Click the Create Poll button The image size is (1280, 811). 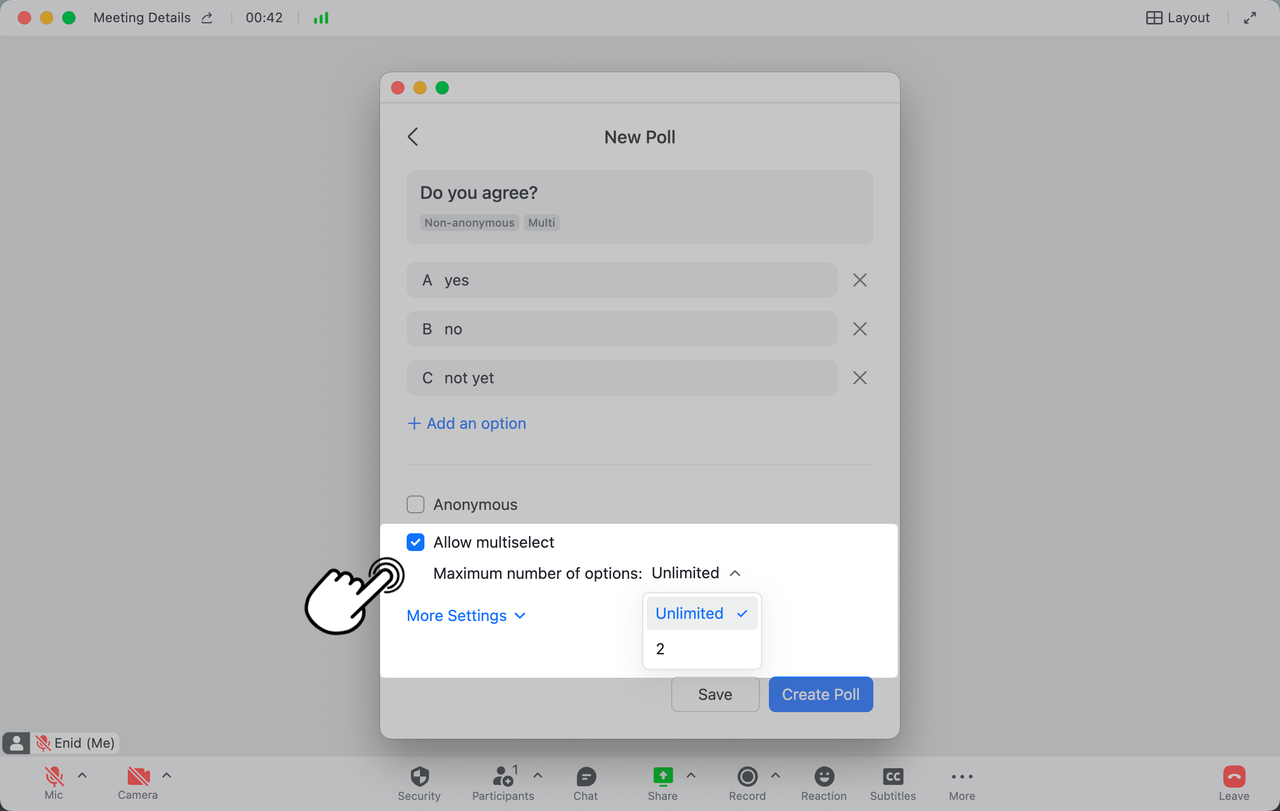coord(820,694)
